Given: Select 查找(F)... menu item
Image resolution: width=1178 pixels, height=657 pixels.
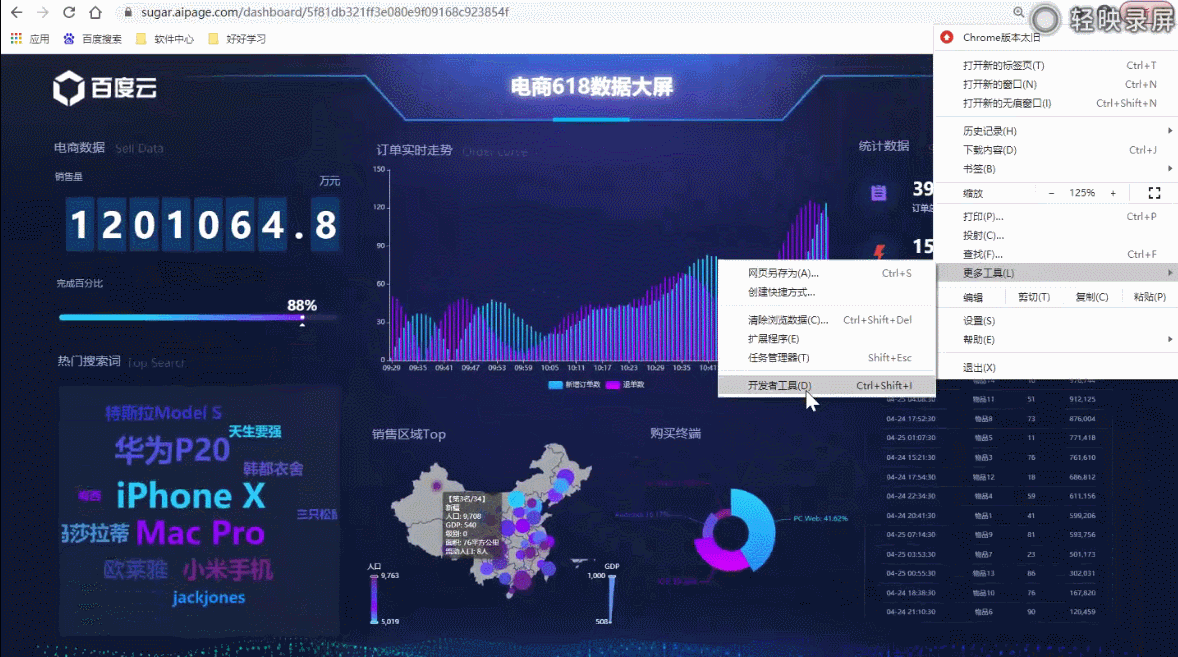Looking at the screenshot, I should pos(1056,254).
